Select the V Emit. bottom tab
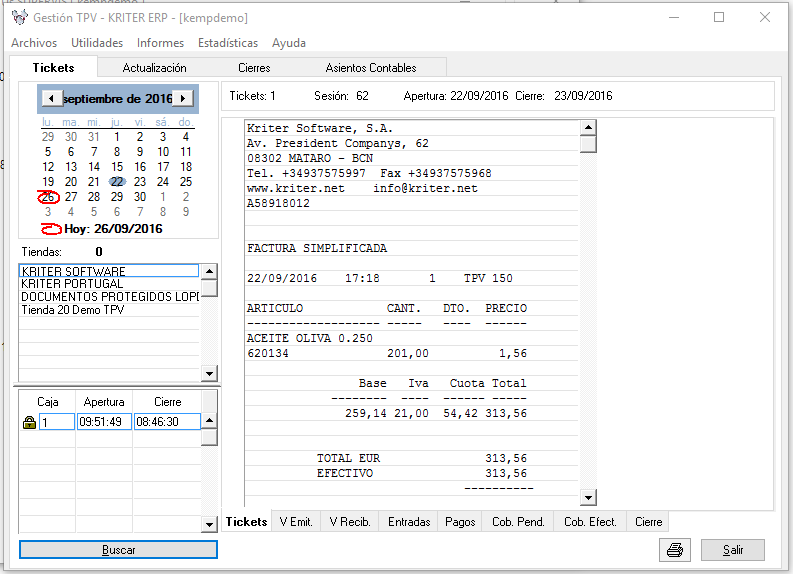The height and width of the screenshot is (574, 793). click(296, 522)
